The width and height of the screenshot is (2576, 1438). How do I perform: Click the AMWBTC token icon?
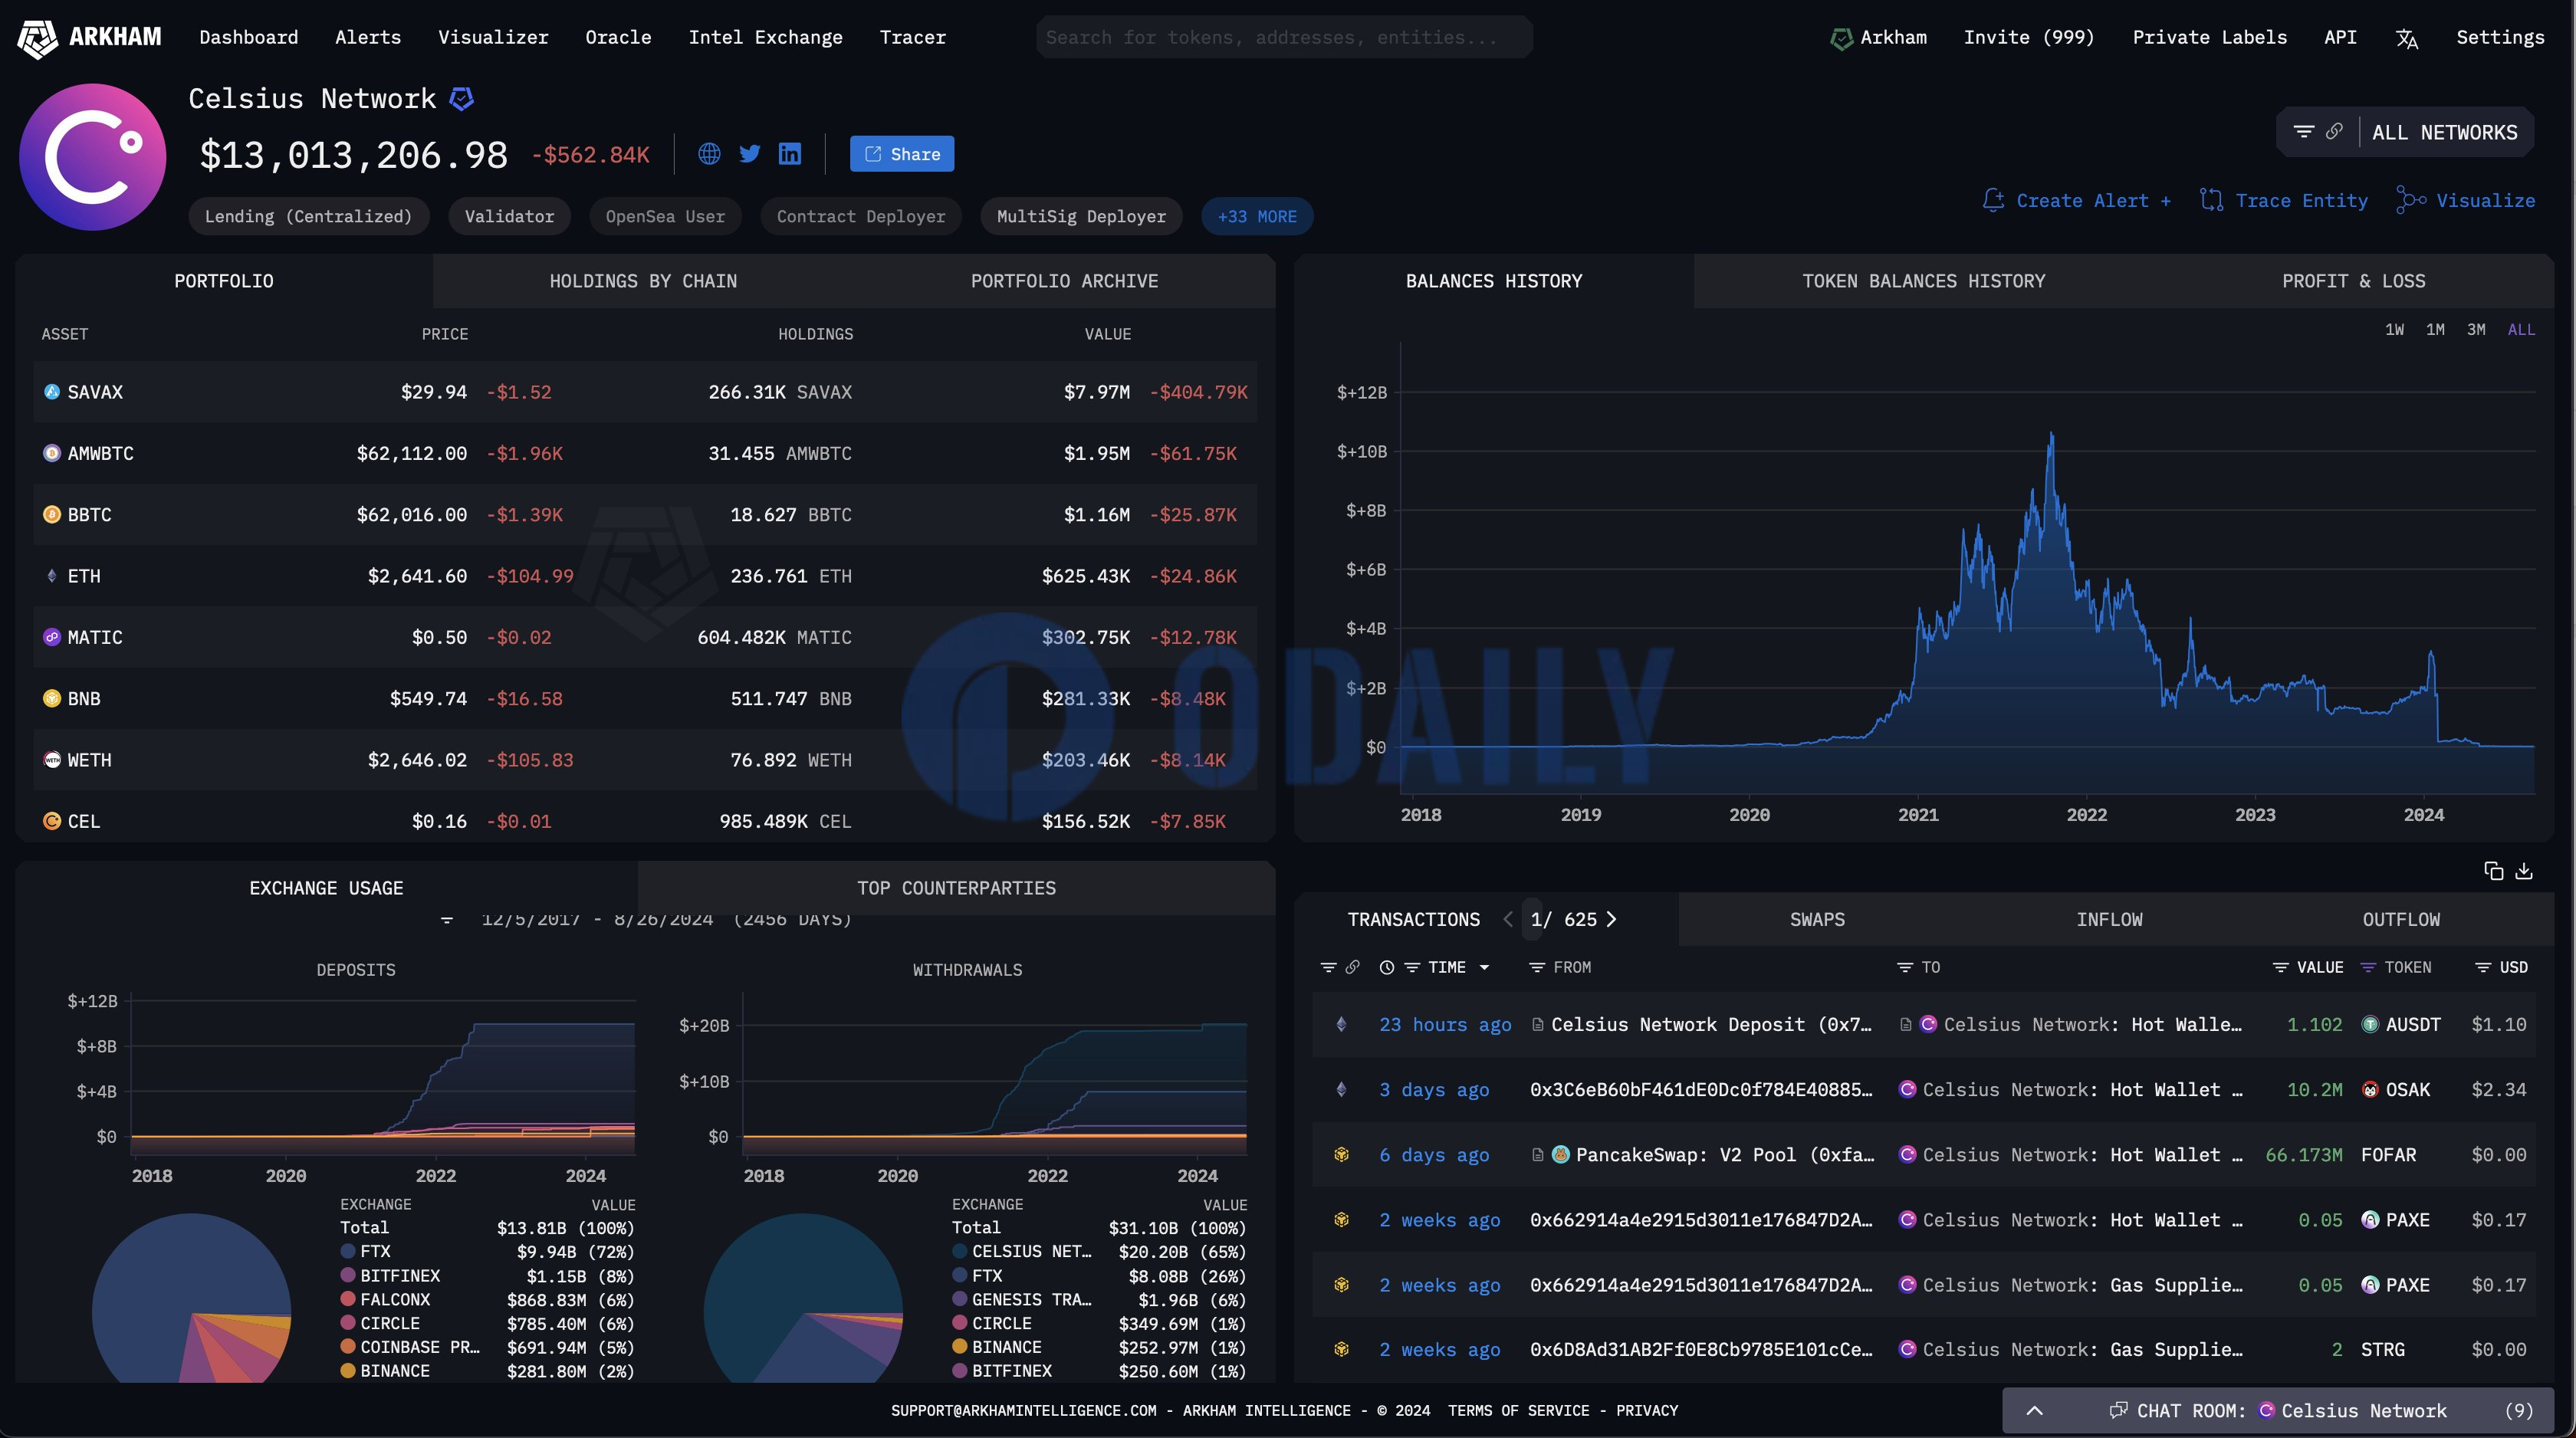tap(52, 453)
